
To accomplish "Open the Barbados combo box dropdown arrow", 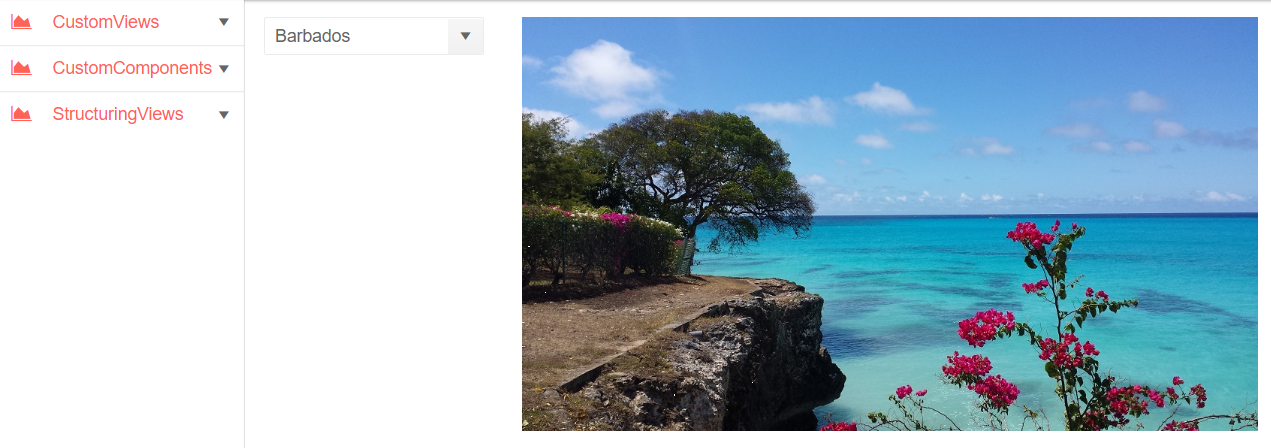I will 465,36.
